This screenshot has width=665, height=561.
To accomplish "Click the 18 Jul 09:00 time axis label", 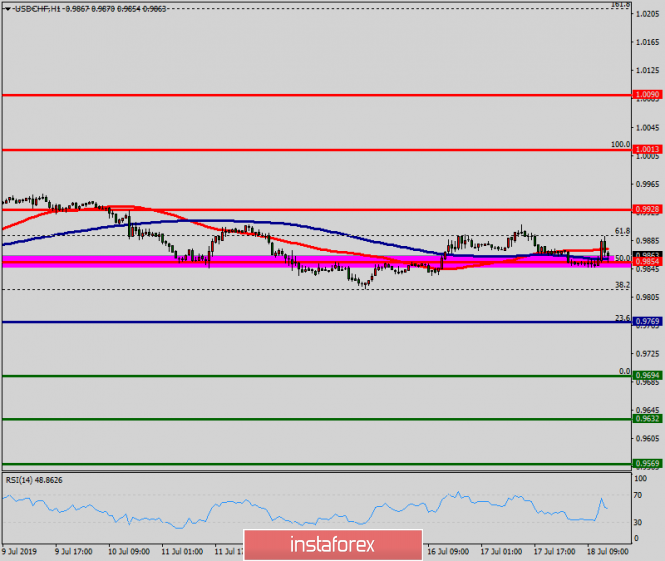I will pyautogui.click(x=607, y=552).
